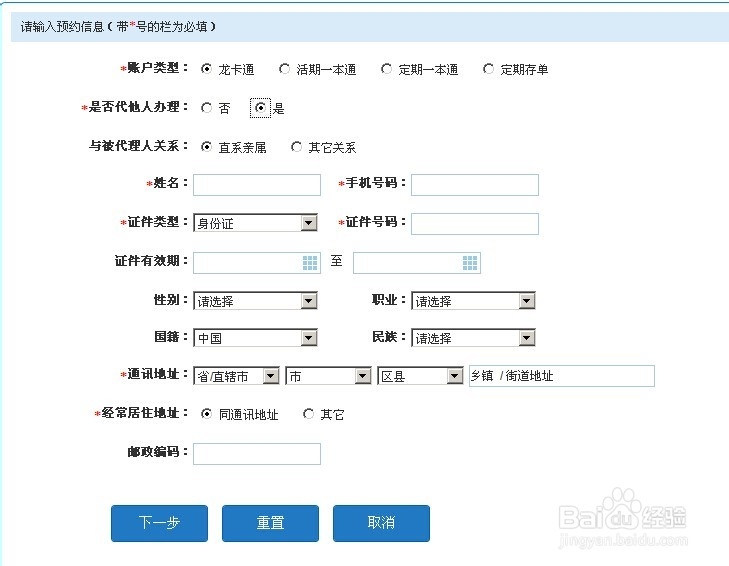The width and height of the screenshot is (729, 566).
Task: Open 市 city dropdown
Action: [x=328, y=376]
